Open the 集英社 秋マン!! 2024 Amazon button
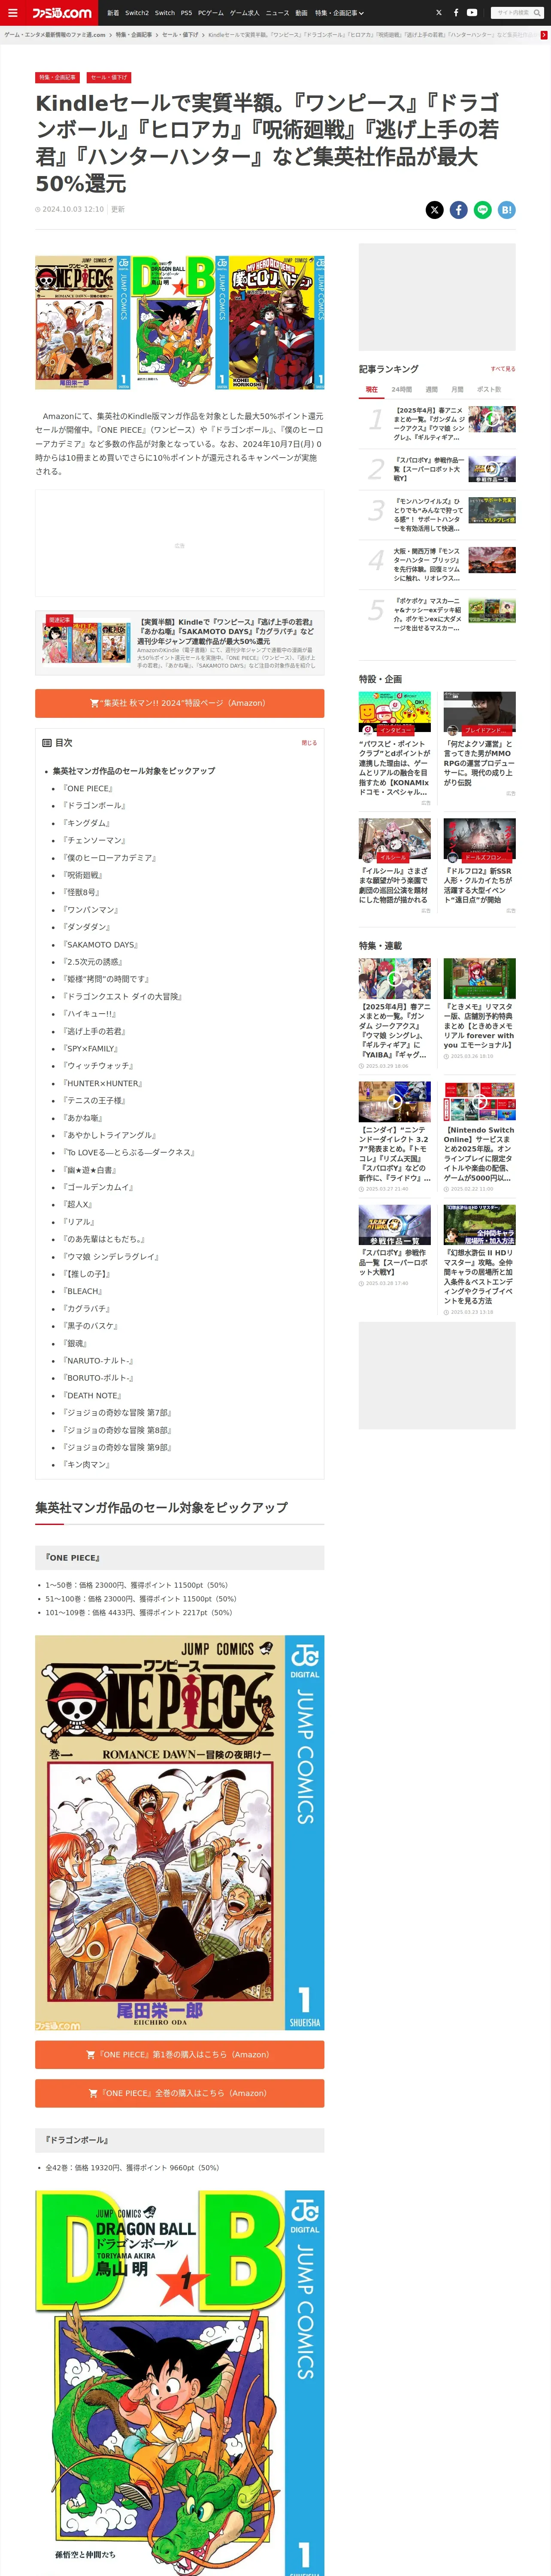551x2576 pixels. (179, 703)
